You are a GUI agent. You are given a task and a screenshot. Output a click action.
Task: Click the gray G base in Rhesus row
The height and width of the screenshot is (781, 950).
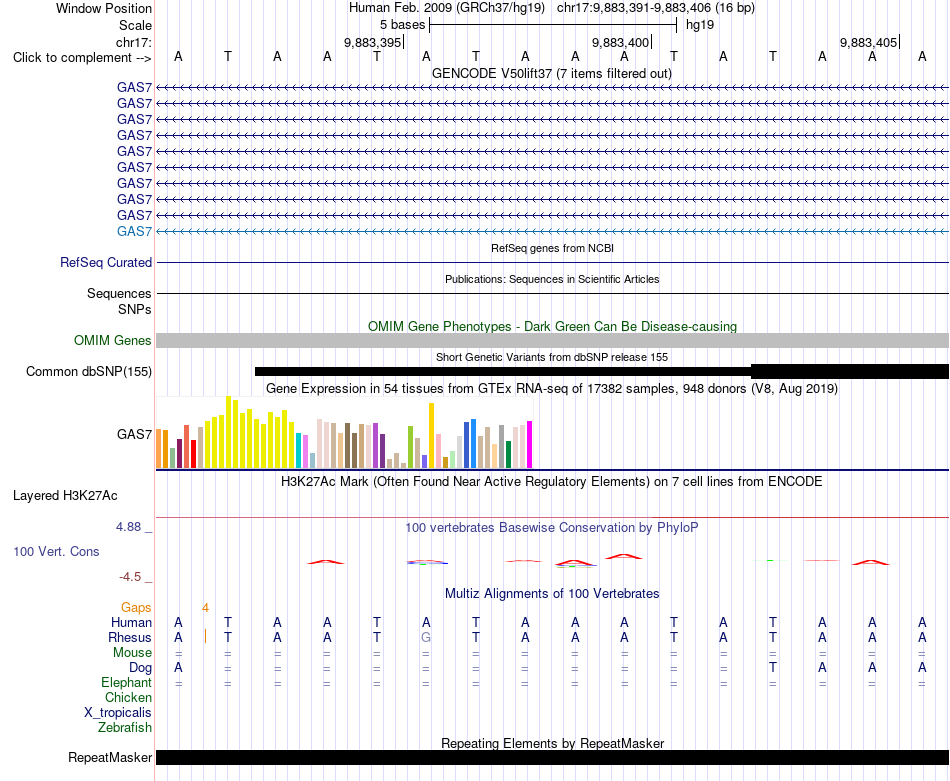coord(426,637)
